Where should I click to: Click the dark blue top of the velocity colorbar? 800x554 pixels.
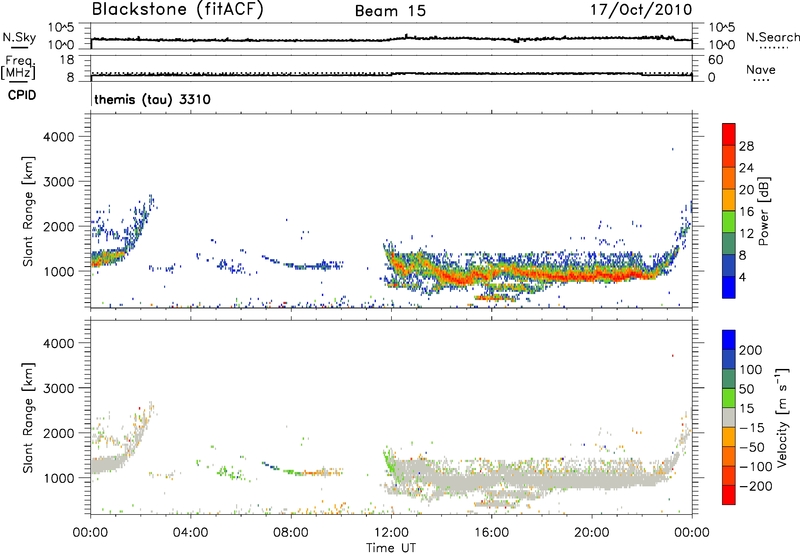pos(729,340)
